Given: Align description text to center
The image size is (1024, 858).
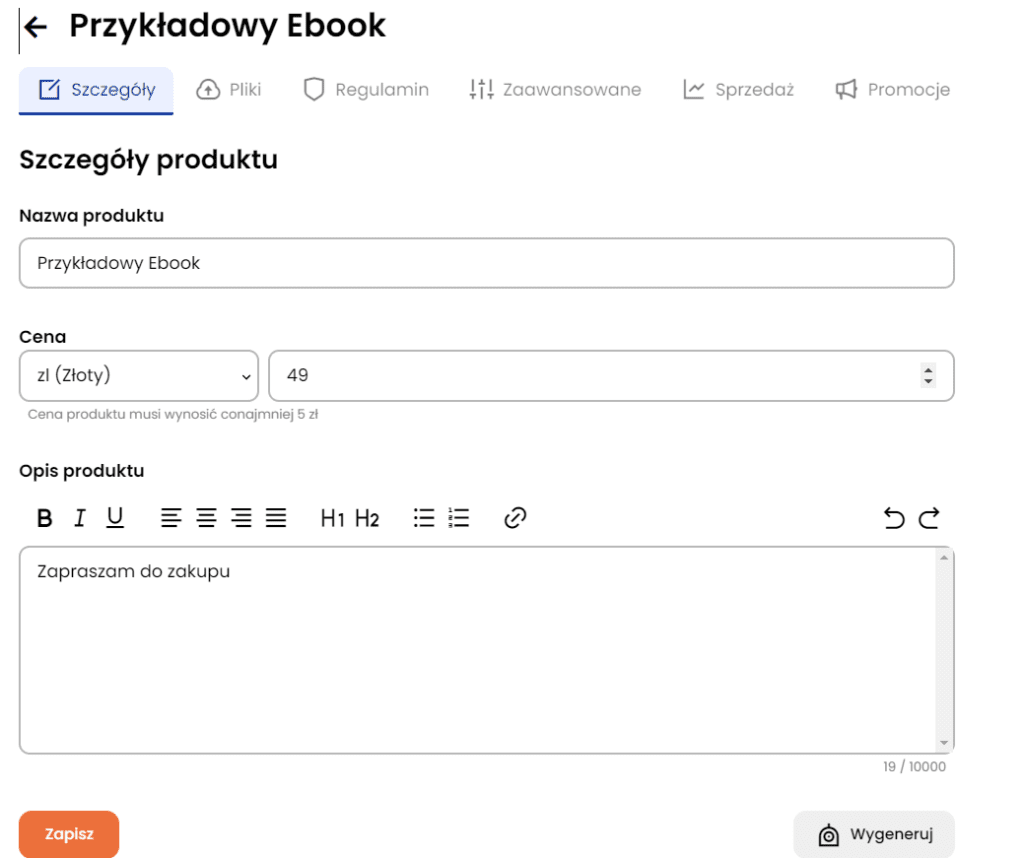Looking at the screenshot, I should tap(206, 518).
